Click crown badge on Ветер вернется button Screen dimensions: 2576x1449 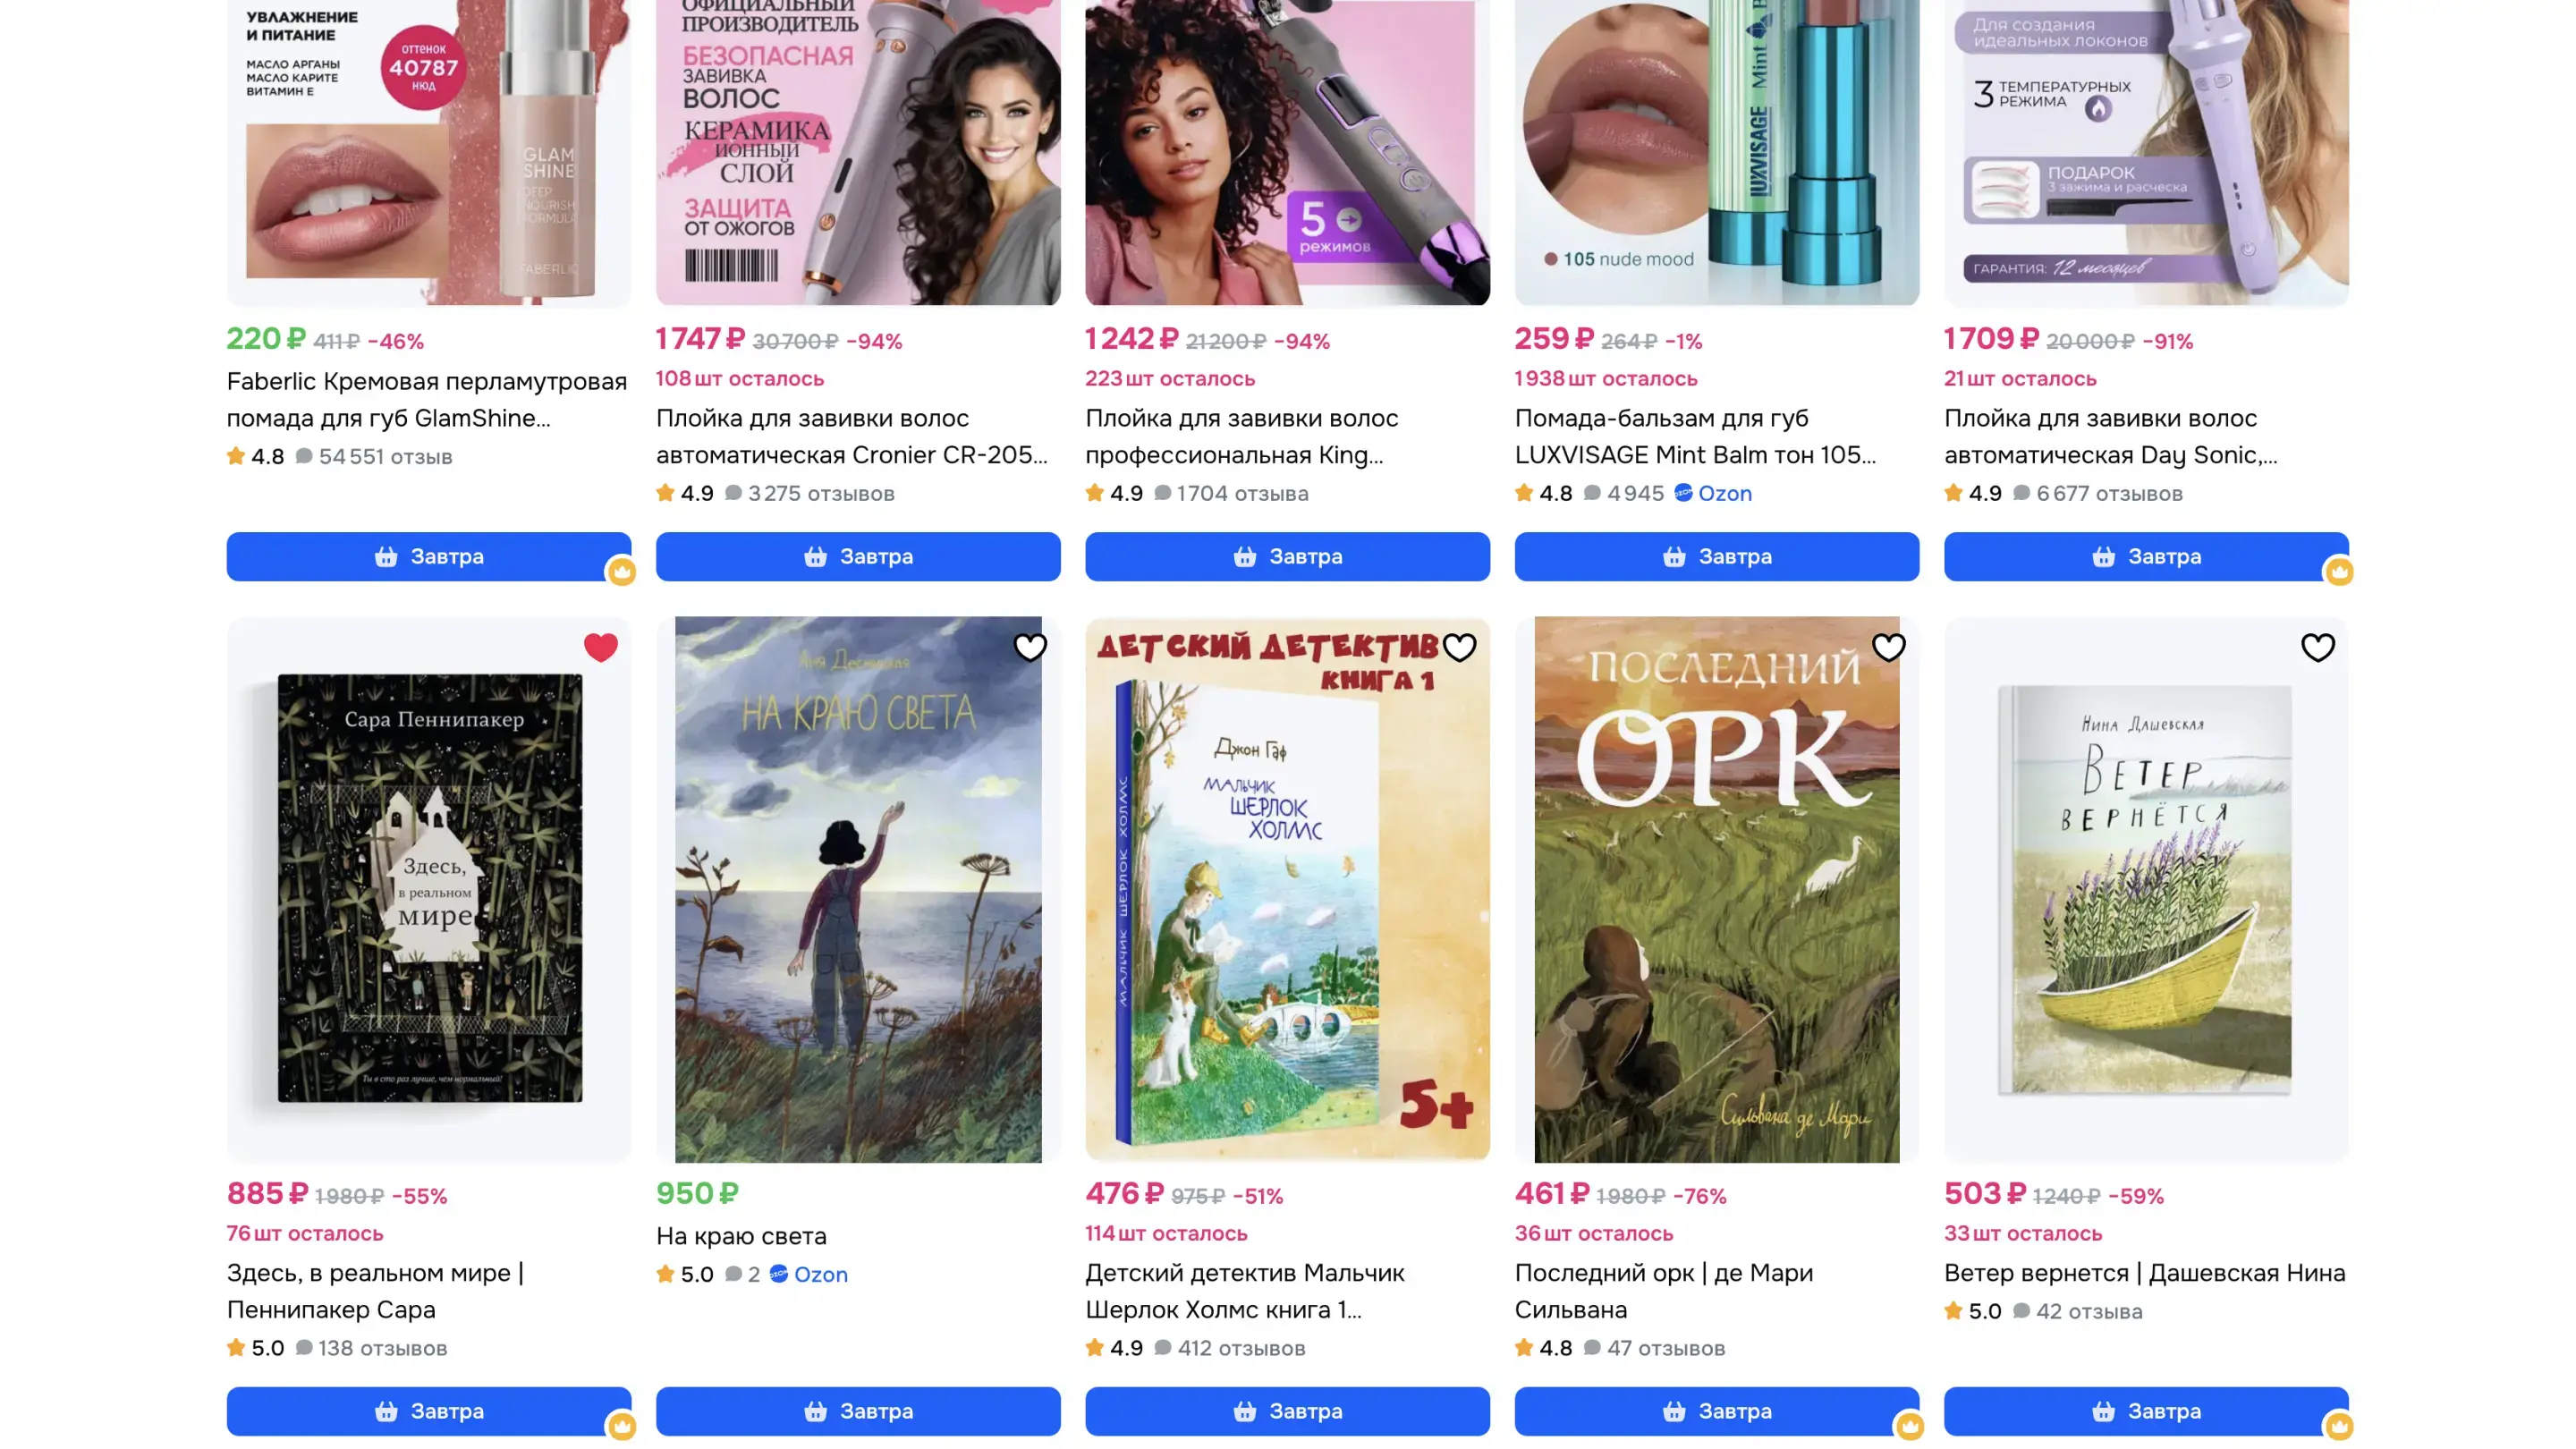tap(2339, 1426)
